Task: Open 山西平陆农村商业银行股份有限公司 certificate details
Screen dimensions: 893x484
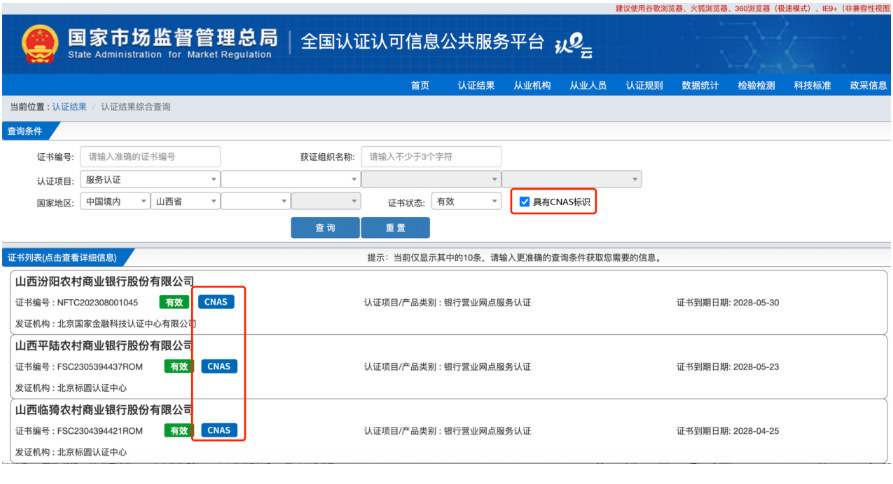Action: pyautogui.click(x=104, y=346)
